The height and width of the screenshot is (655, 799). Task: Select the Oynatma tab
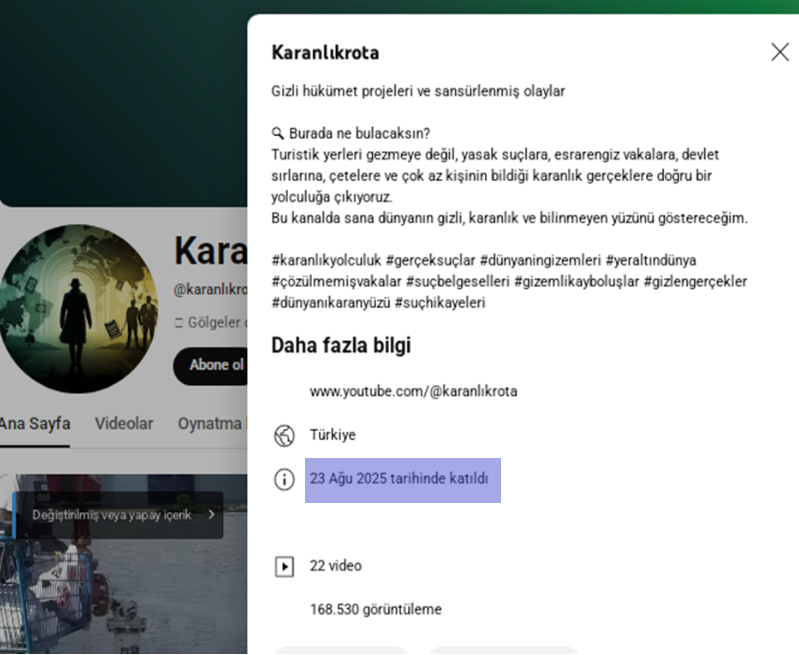coord(211,423)
